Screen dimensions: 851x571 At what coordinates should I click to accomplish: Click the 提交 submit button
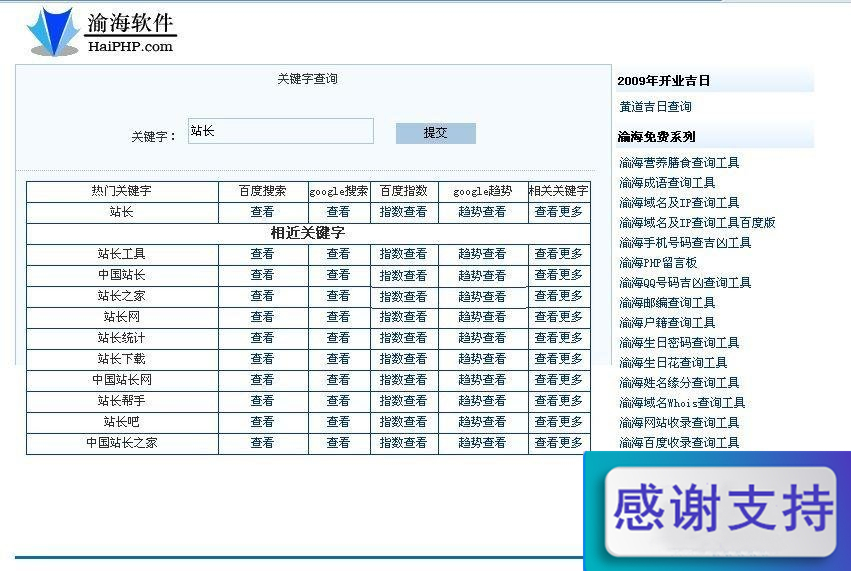pyautogui.click(x=435, y=133)
